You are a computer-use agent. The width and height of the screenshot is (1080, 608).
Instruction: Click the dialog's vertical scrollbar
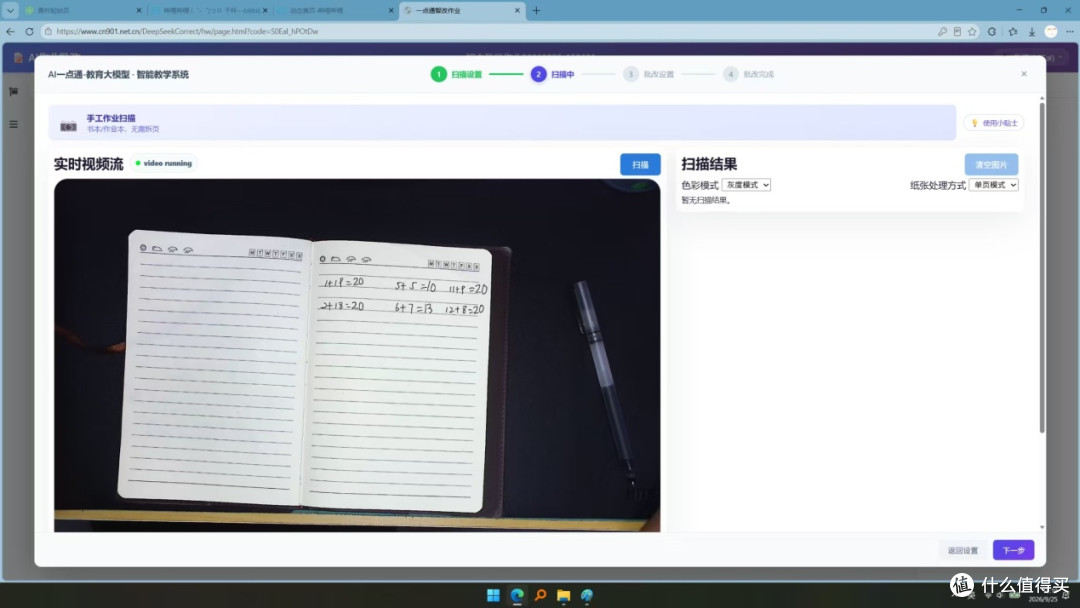coord(1041,269)
